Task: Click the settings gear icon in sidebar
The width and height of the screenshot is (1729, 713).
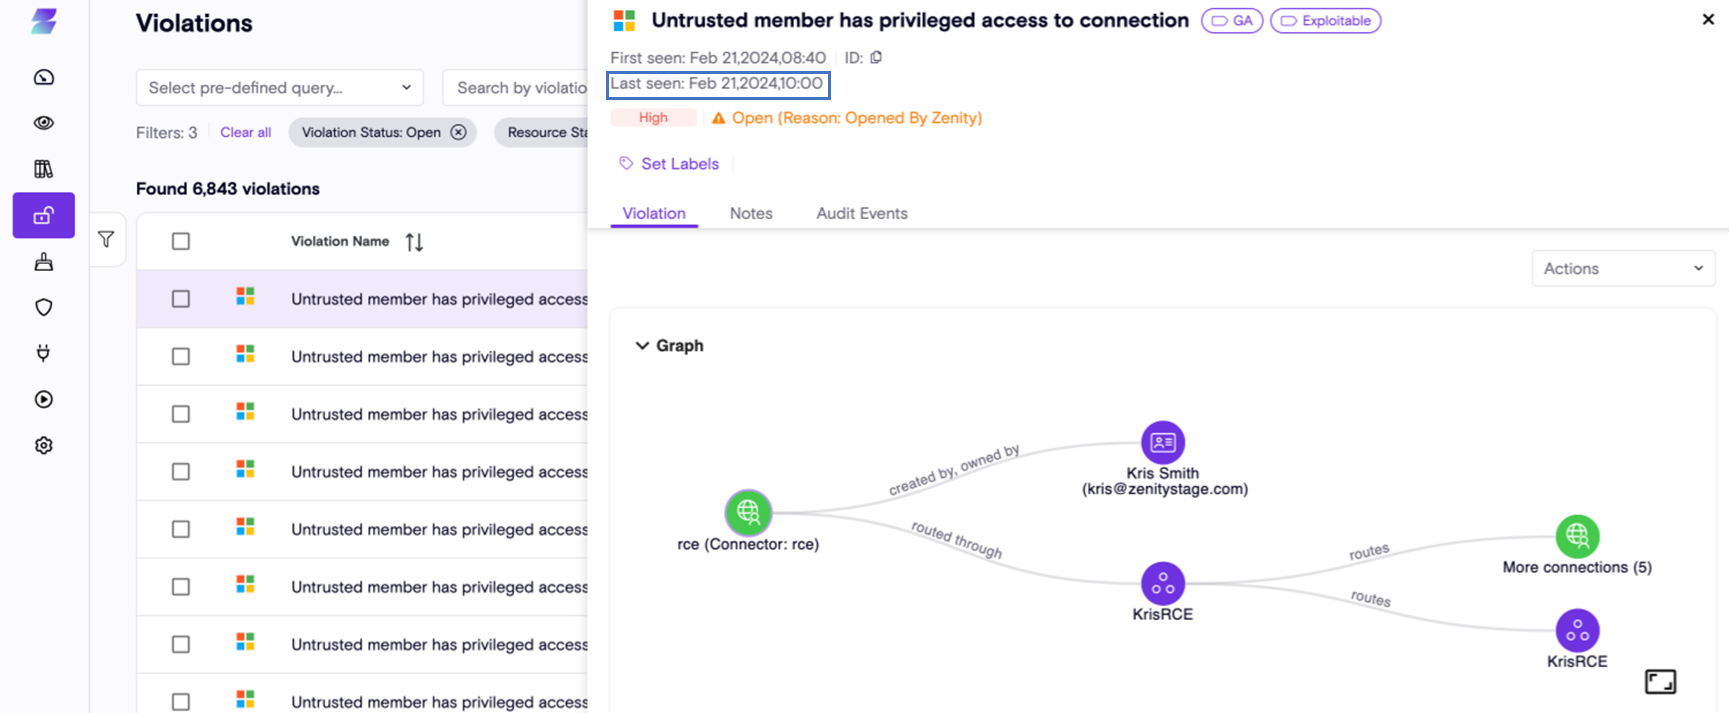Action: pyautogui.click(x=44, y=445)
